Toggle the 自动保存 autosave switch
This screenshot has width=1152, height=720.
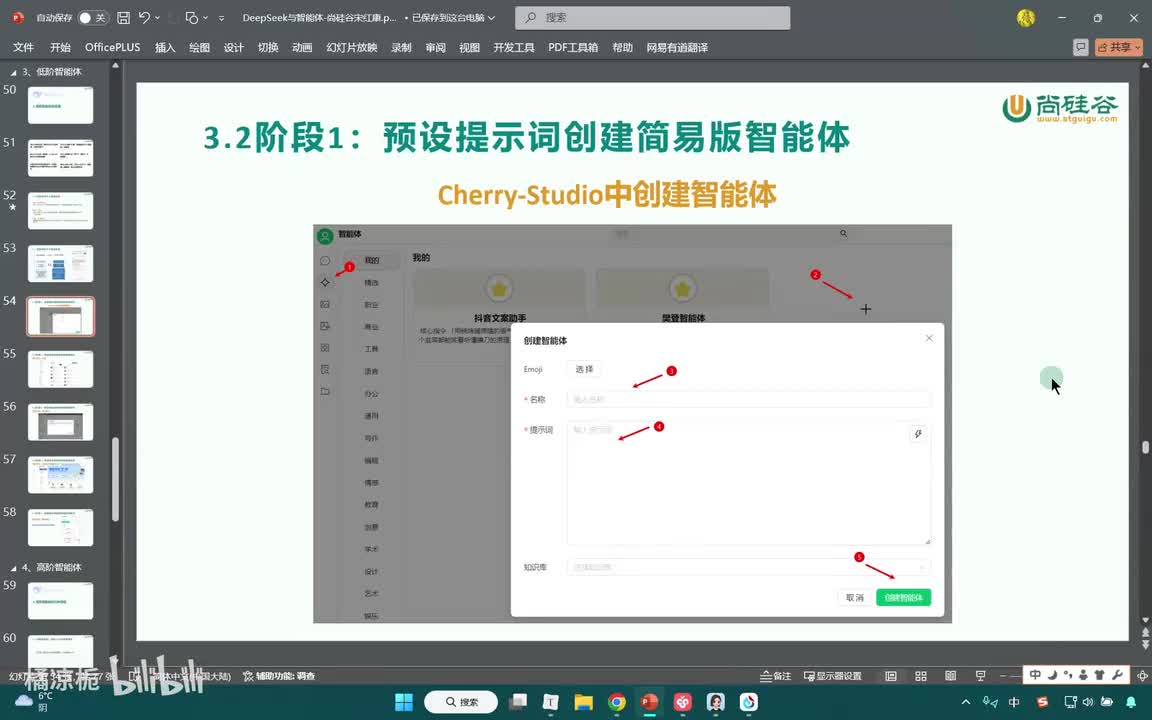(93, 18)
